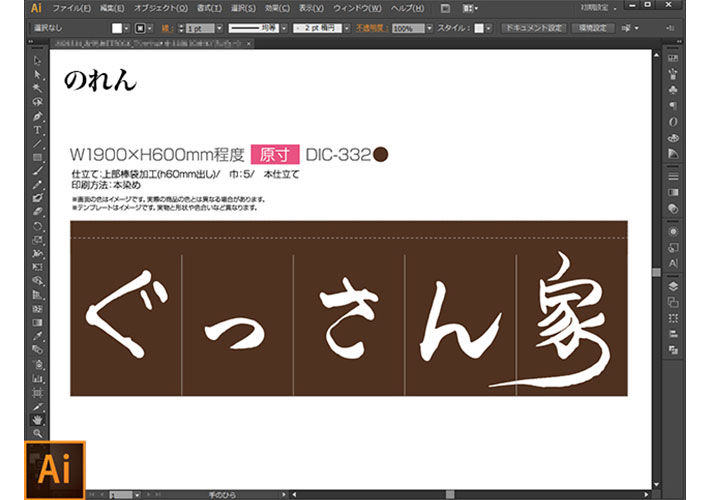The width and height of the screenshot is (710, 500).
Task: Open the Symbols panel (club icon)
Action: click(673, 90)
